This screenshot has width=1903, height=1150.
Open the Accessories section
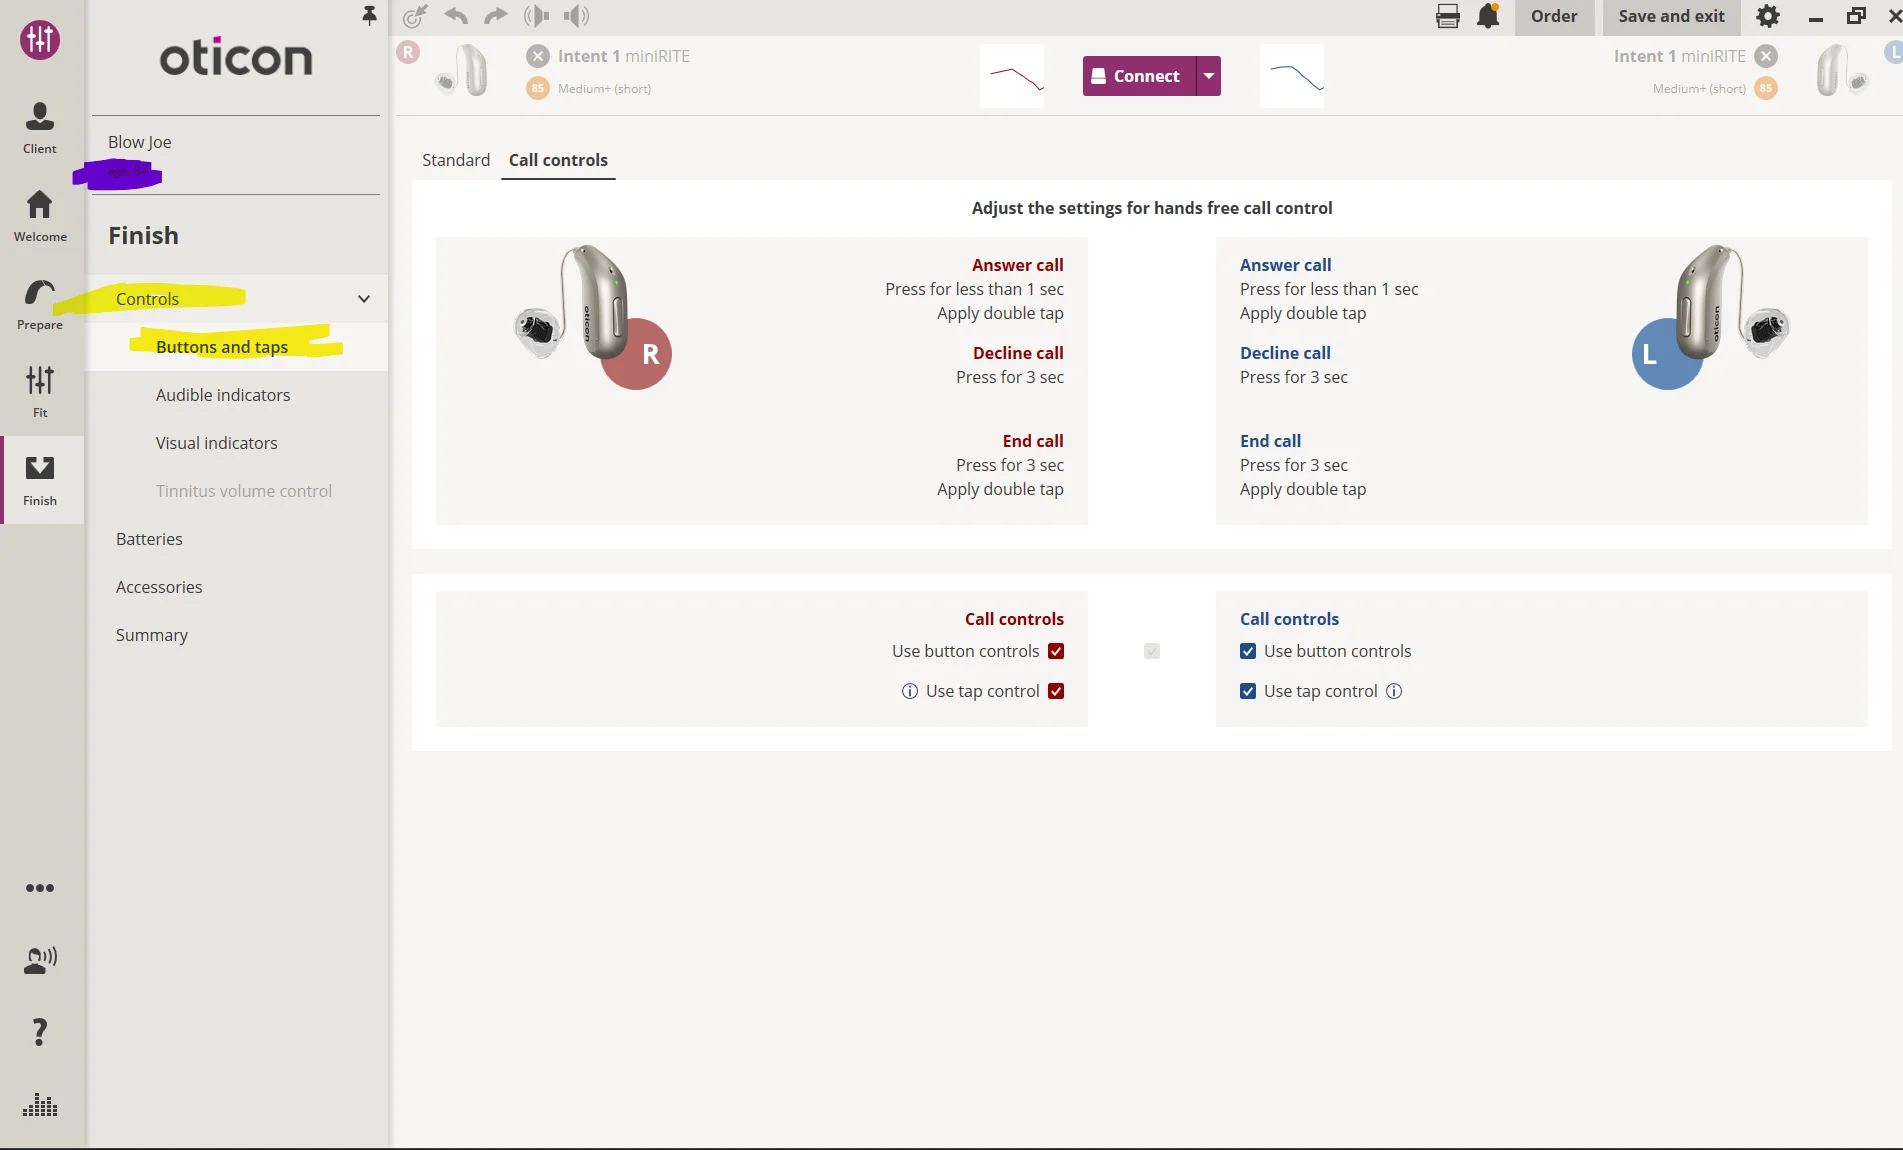point(159,587)
